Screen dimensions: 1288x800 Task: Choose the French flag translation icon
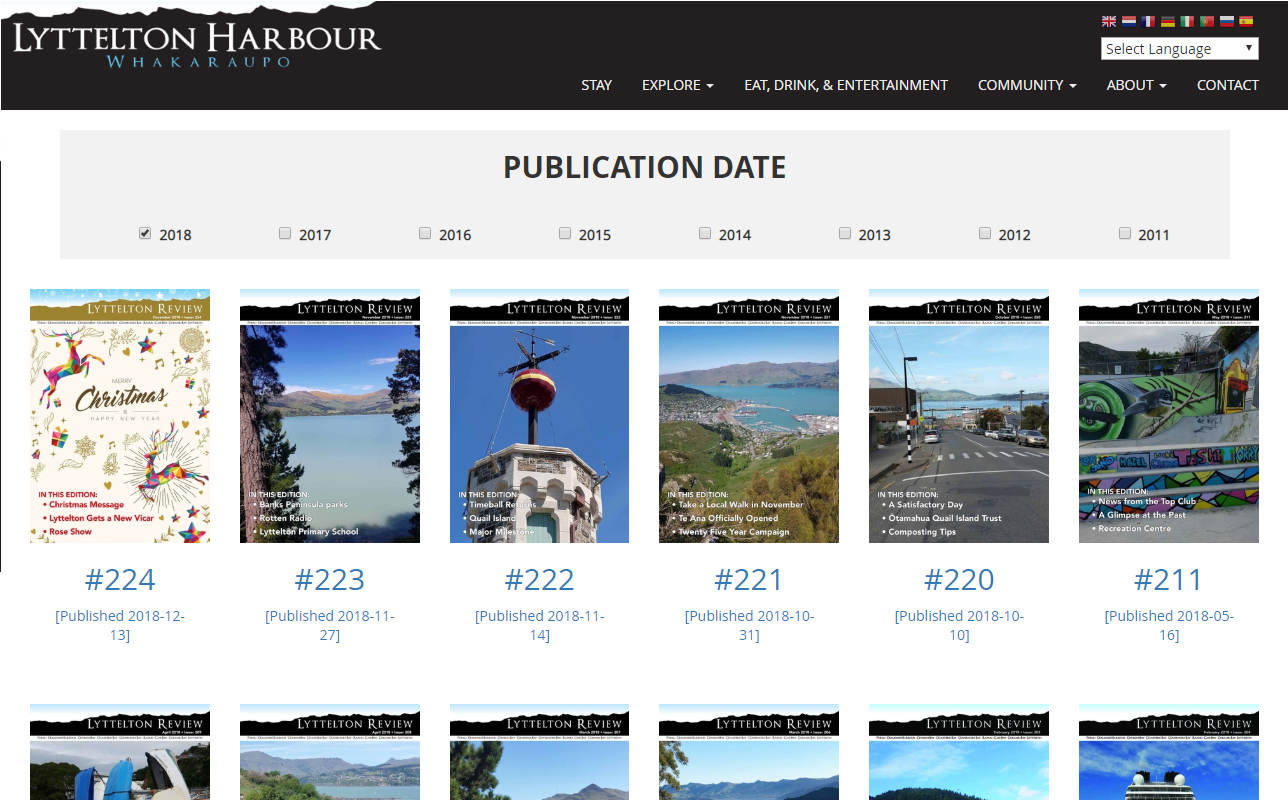point(1148,21)
